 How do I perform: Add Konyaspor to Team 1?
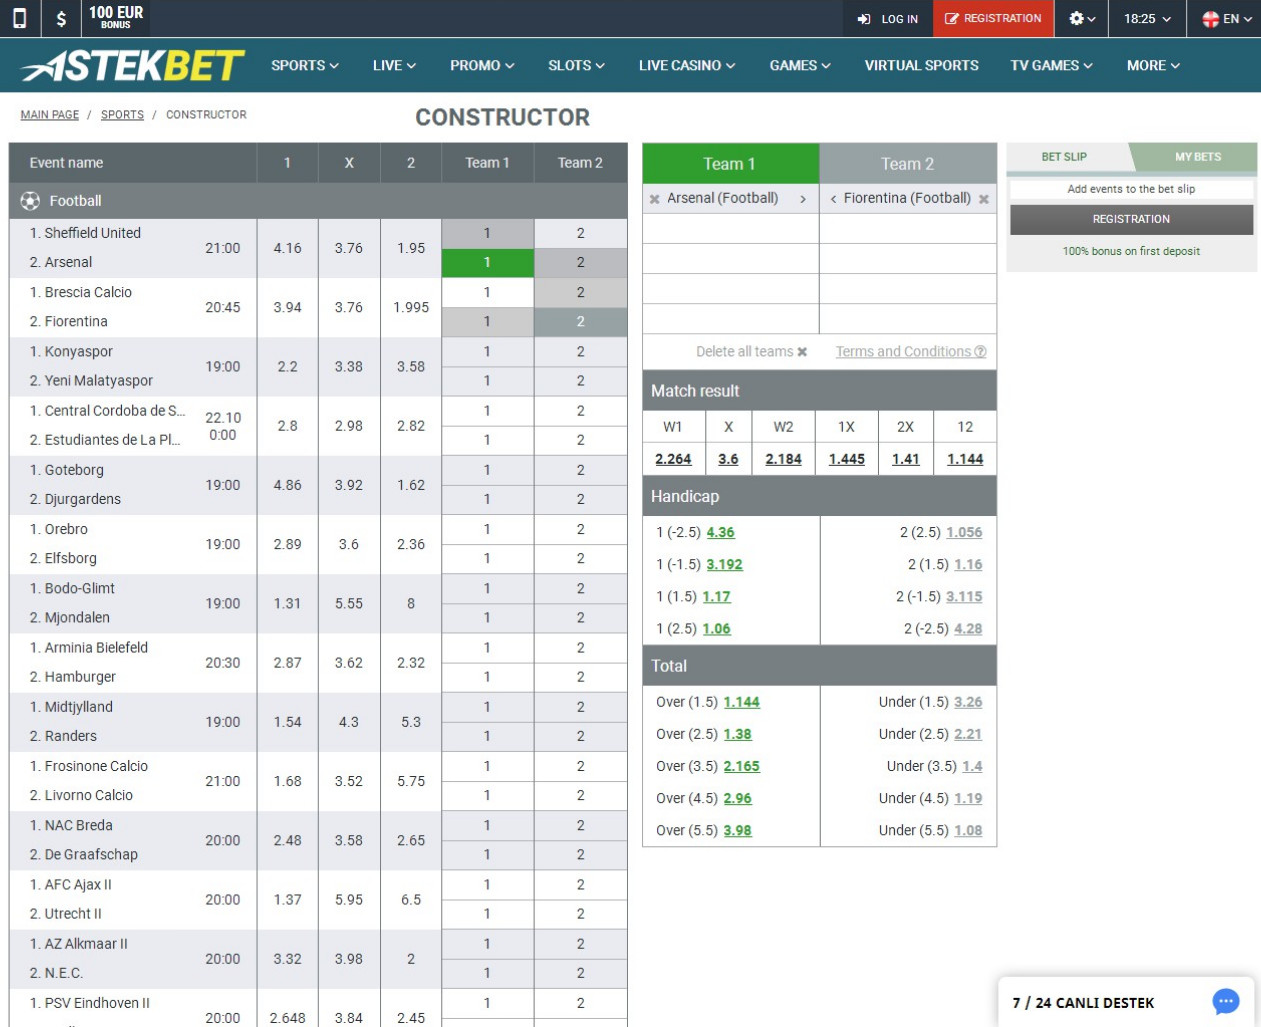point(487,351)
